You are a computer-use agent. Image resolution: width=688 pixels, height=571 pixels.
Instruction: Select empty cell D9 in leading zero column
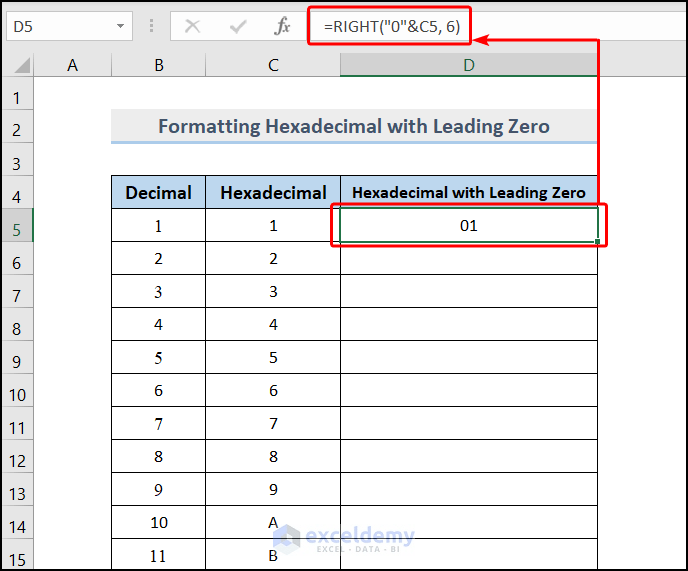click(x=469, y=357)
